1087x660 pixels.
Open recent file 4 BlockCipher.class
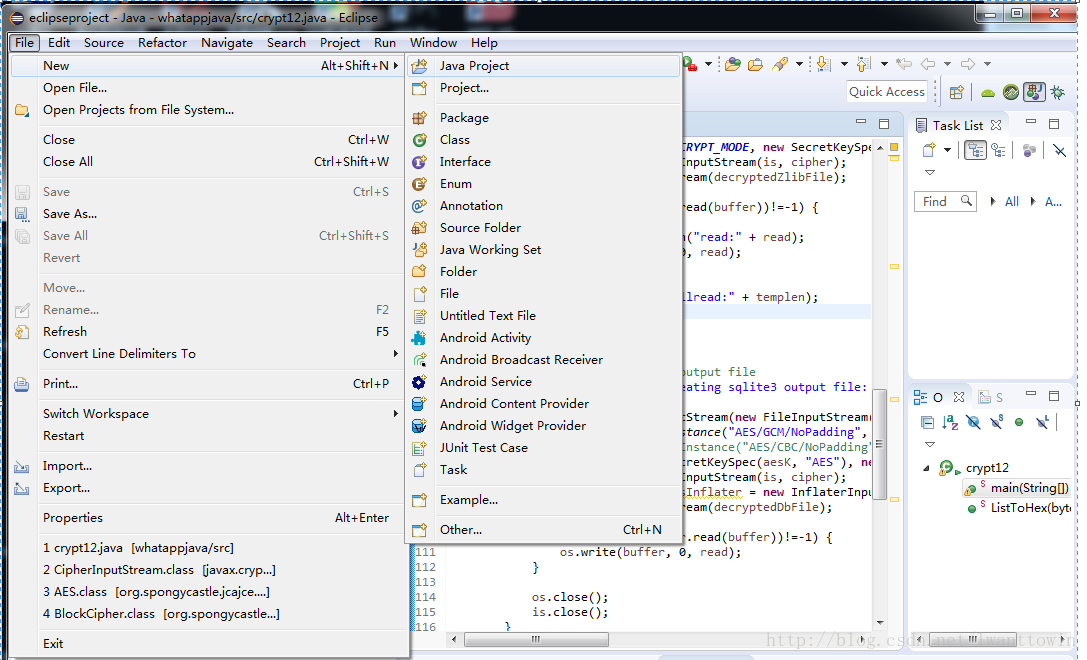pyautogui.click(x=161, y=614)
